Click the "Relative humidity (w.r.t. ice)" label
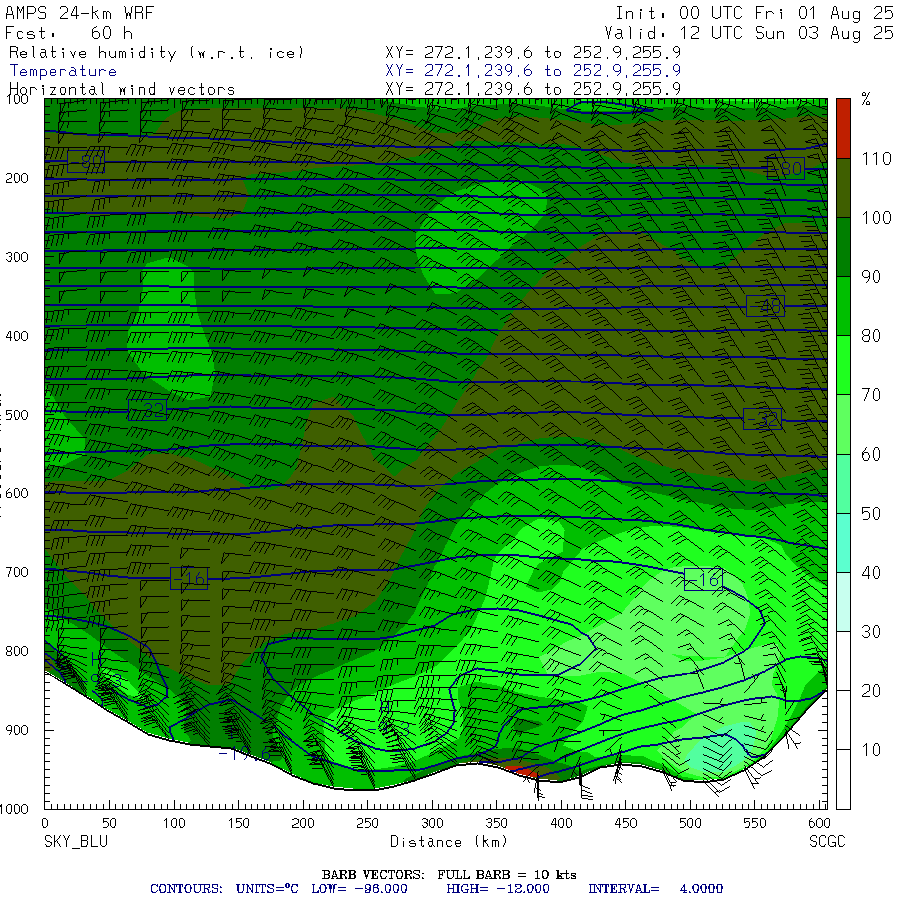 coord(156,53)
